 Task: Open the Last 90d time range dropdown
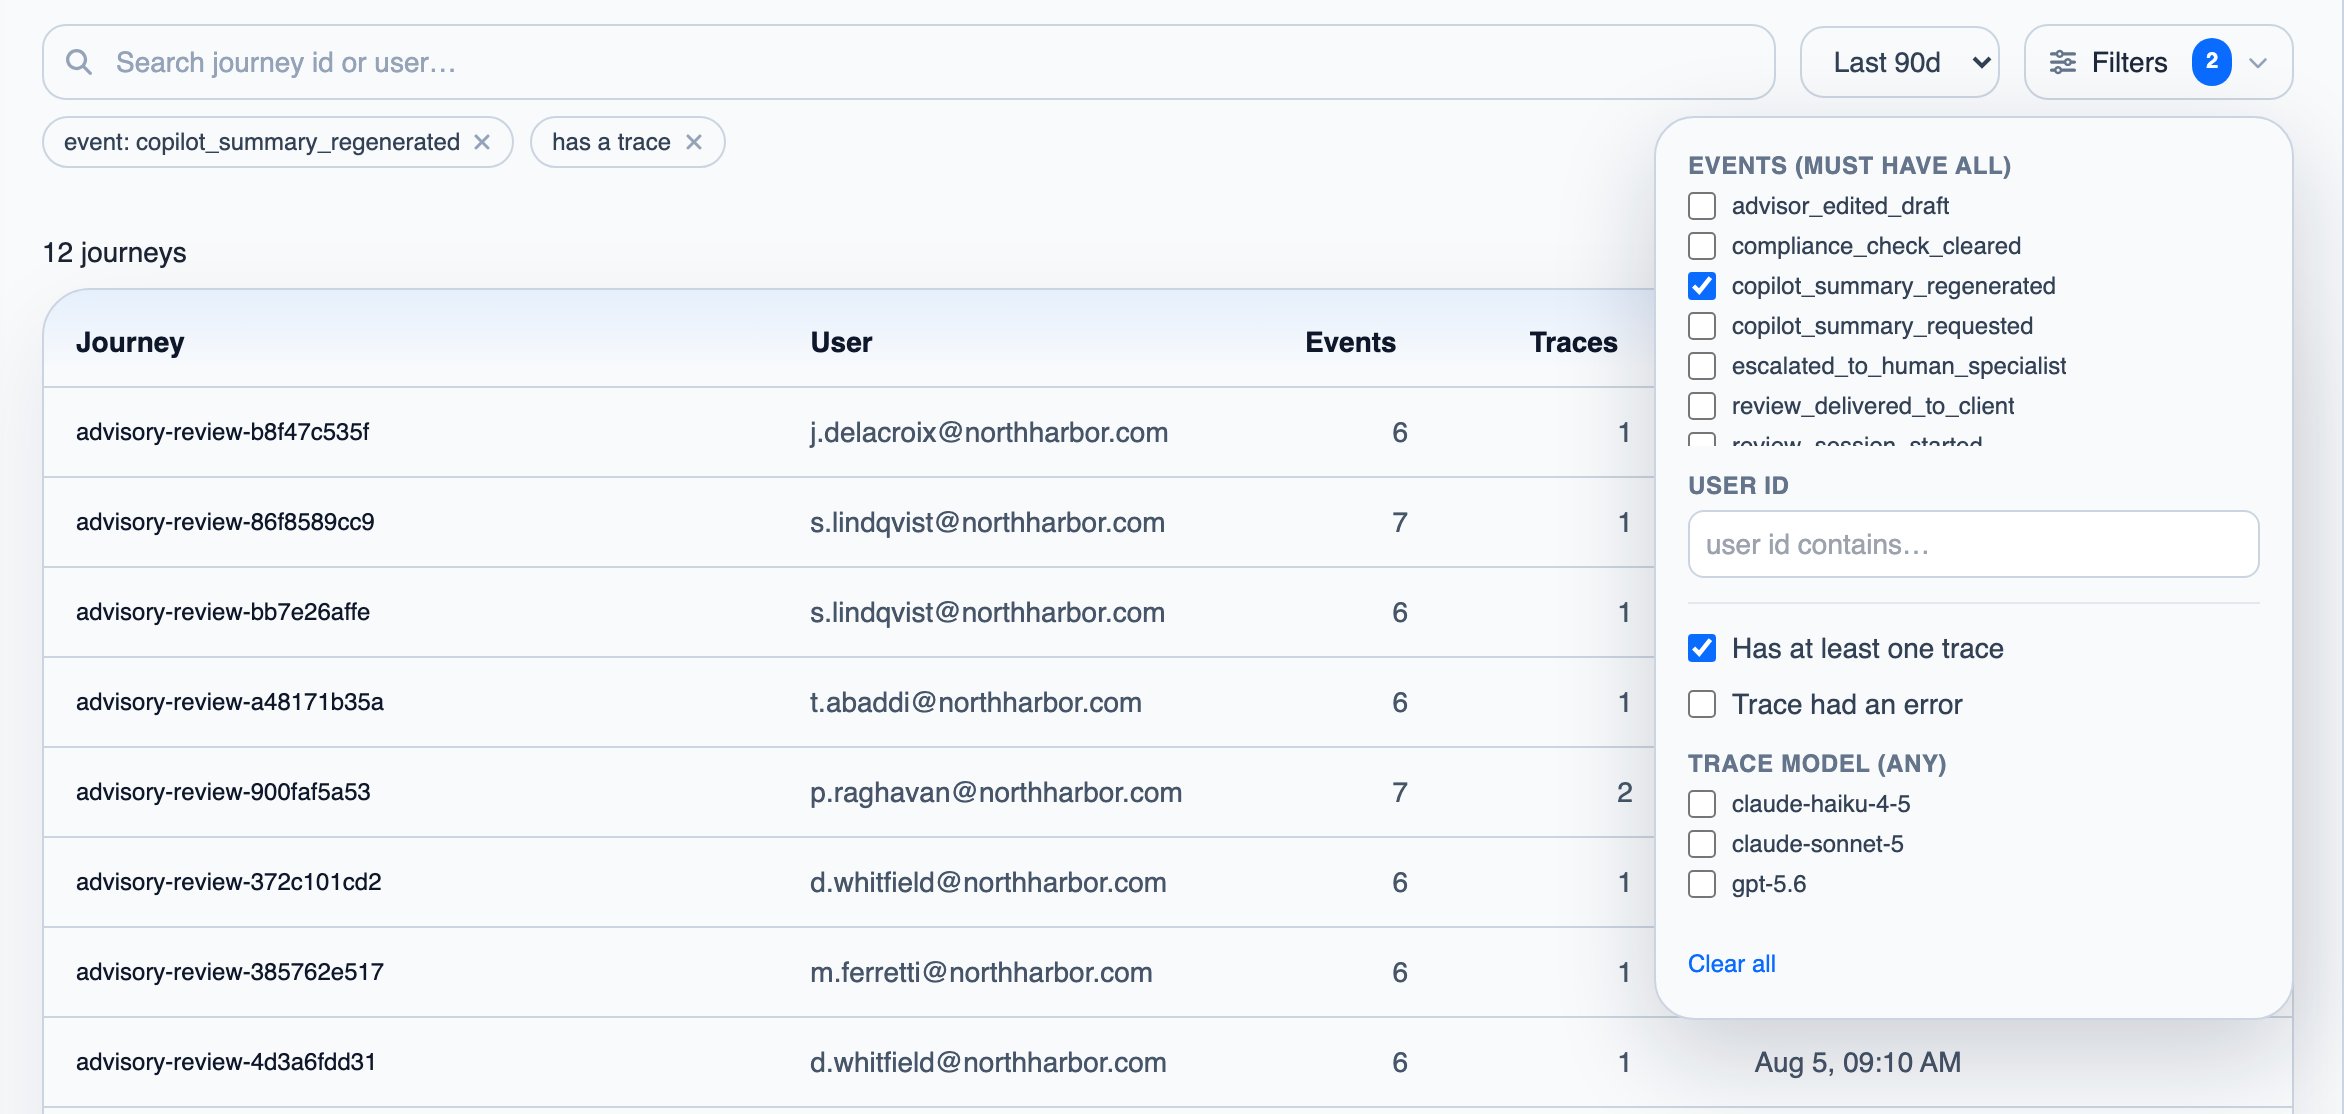[x=1899, y=62]
